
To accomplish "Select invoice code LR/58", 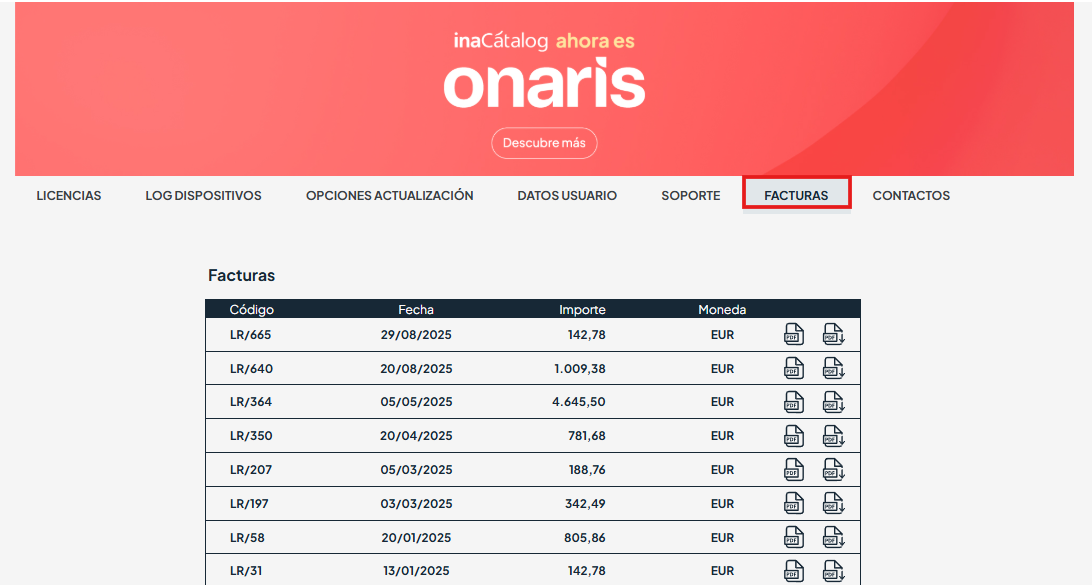I will click(247, 538).
